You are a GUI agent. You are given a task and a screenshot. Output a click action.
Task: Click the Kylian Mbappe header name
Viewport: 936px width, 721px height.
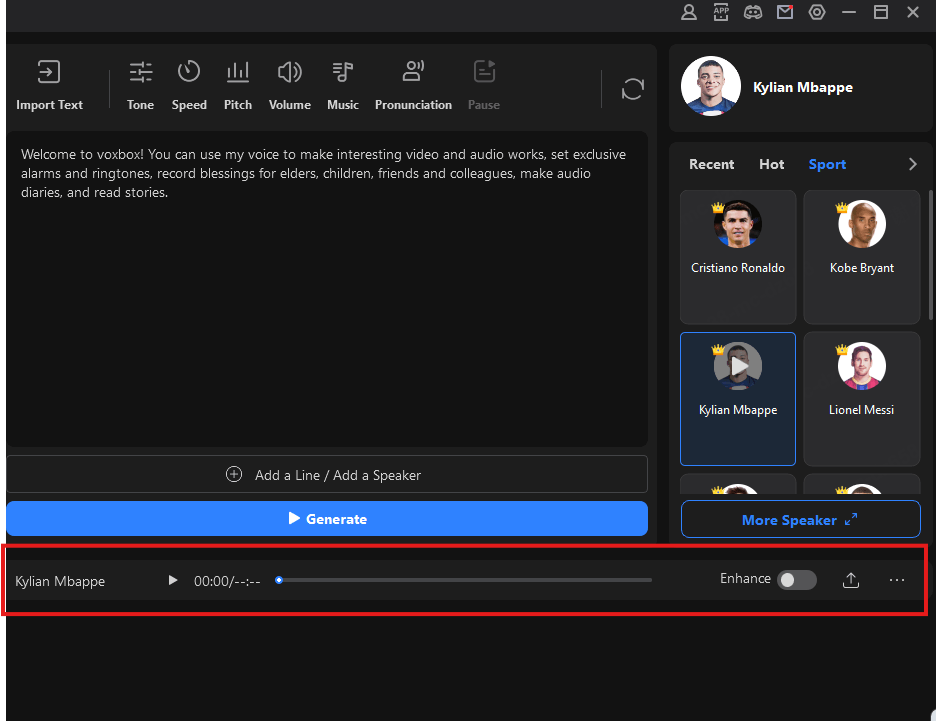click(x=802, y=87)
